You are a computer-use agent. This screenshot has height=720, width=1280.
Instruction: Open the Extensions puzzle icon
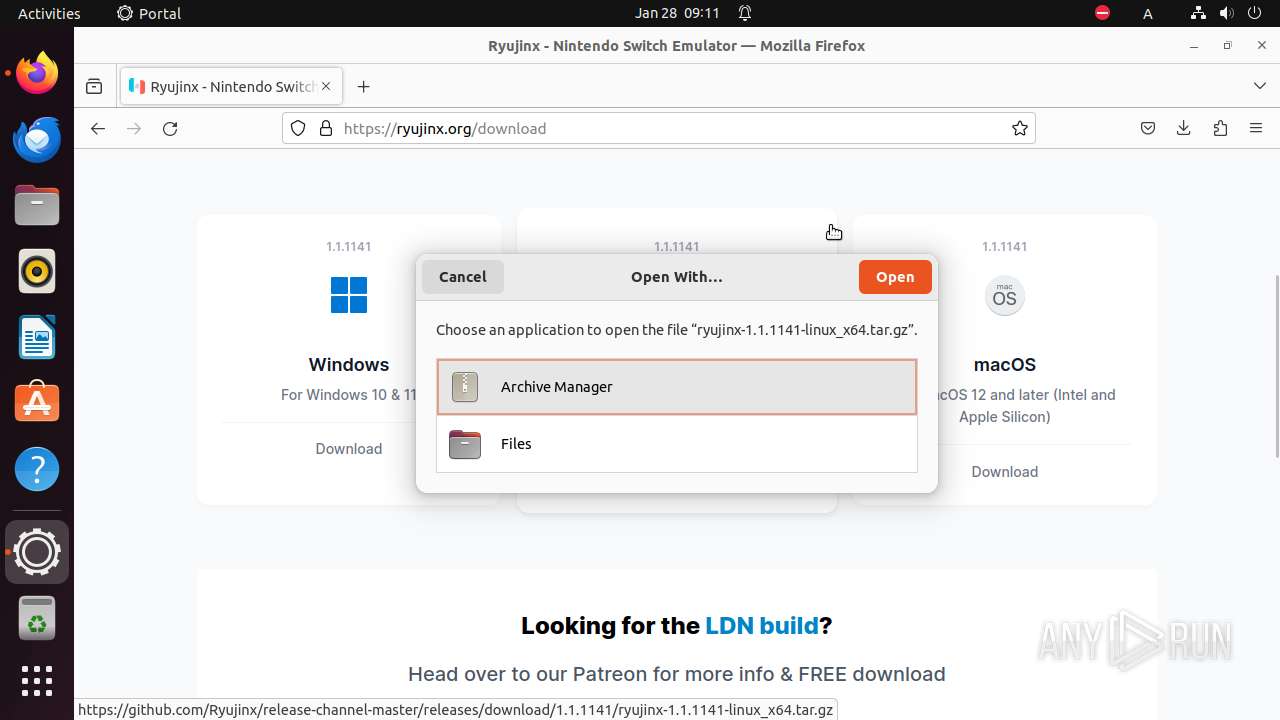pyautogui.click(x=1220, y=128)
